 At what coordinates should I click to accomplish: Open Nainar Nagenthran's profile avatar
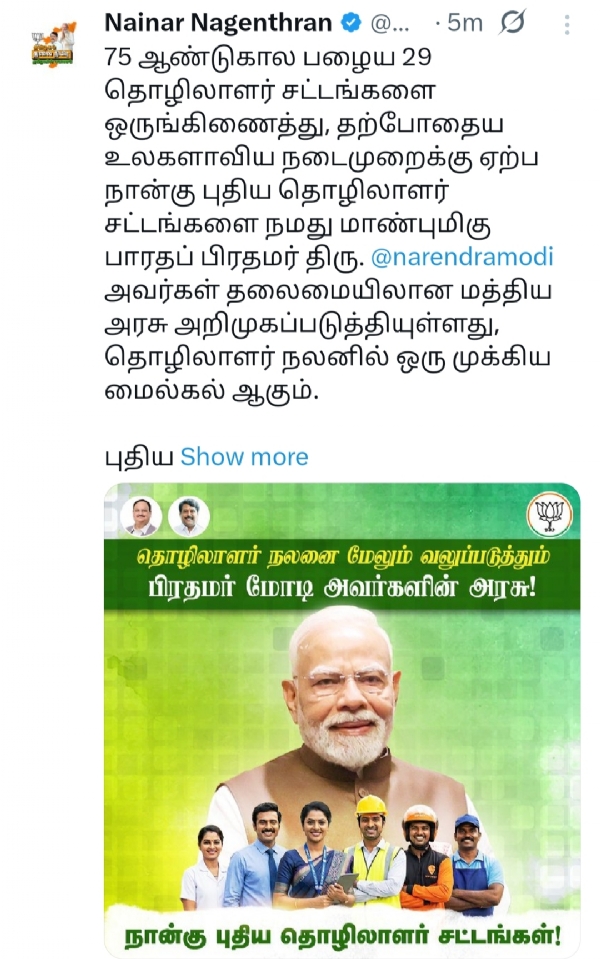pos(53,45)
